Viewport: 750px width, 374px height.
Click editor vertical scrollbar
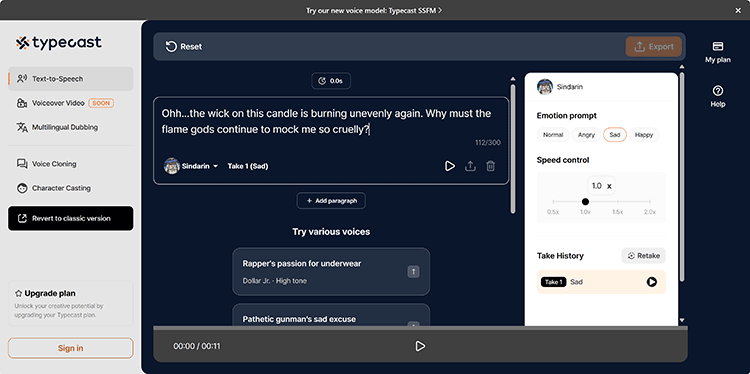click(x=513, y=148)
